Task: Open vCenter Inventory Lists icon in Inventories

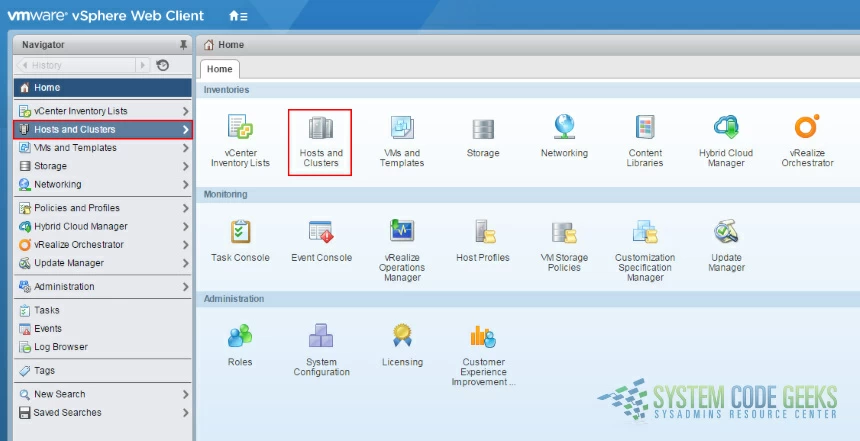Action: point(240,127)
